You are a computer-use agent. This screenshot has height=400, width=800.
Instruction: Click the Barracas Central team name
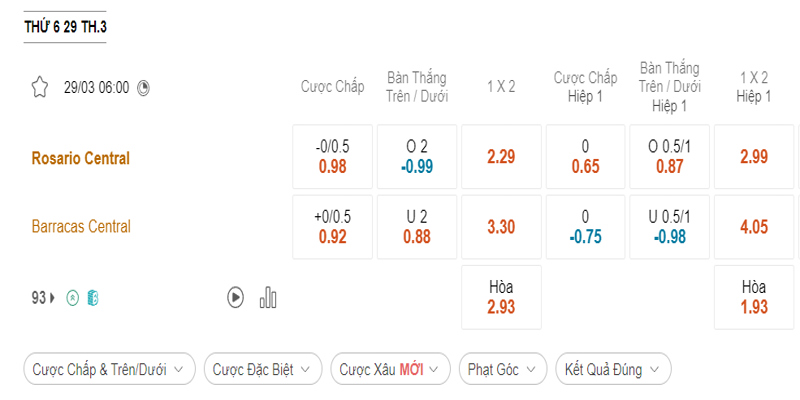click(x=81, y=226)
